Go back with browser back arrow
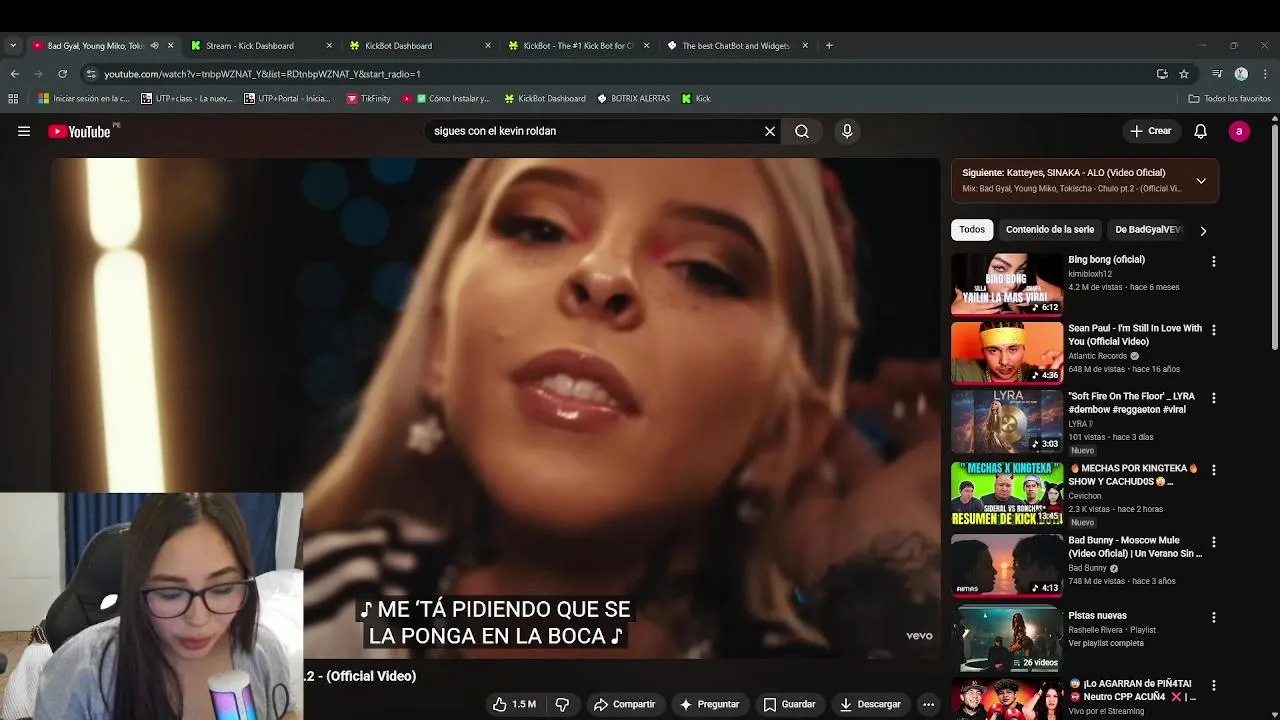The image size is (1280, 720). [x=14, y=74]
